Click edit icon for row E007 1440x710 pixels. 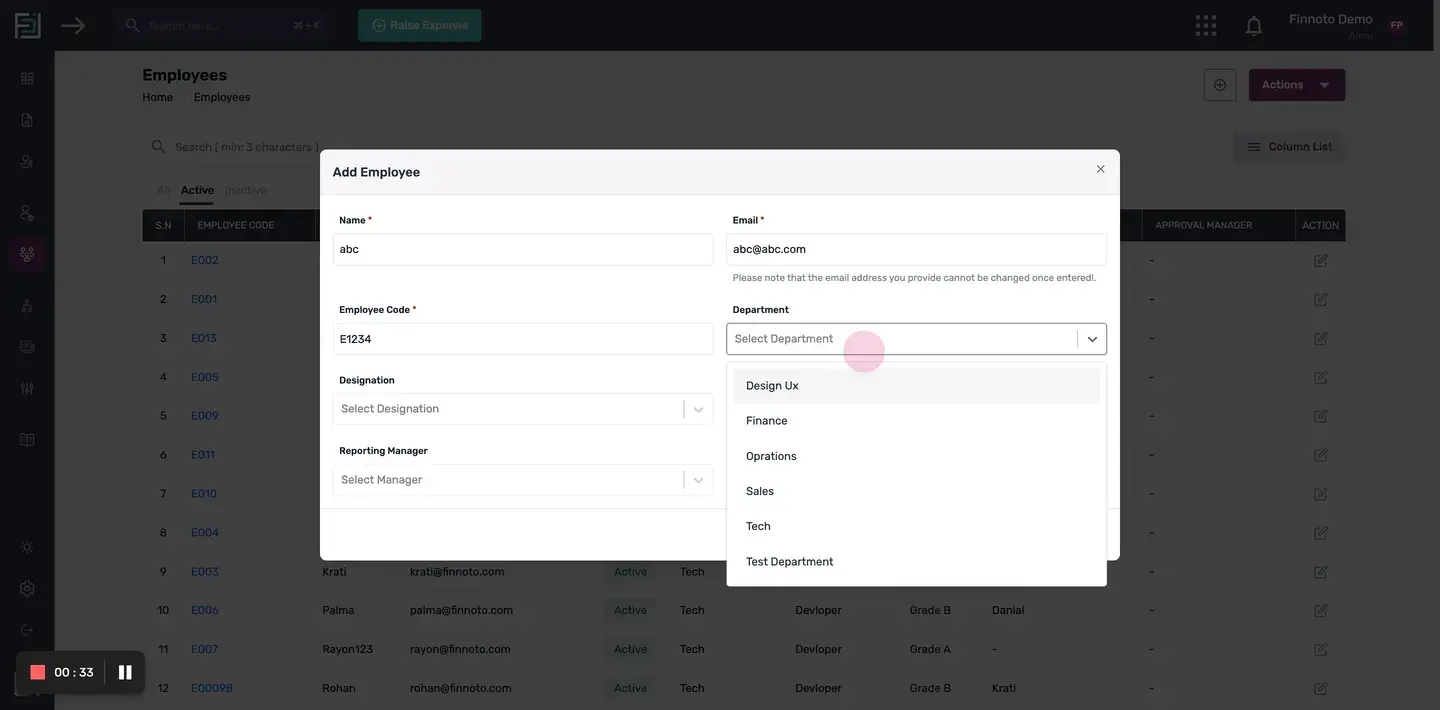point(1320,649)
